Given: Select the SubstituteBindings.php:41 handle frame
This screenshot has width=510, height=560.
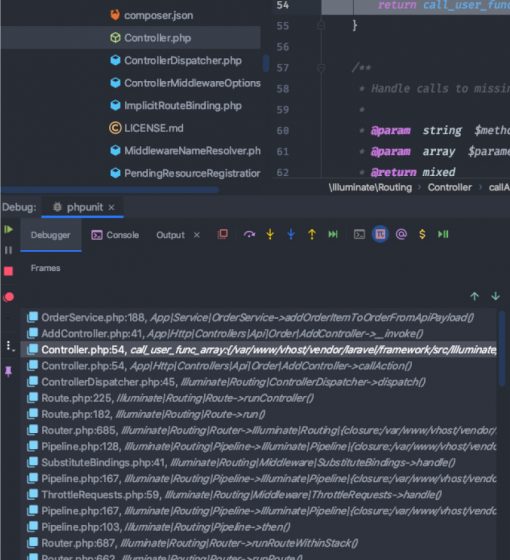Looking at the screenshot, I should (259, 462).
